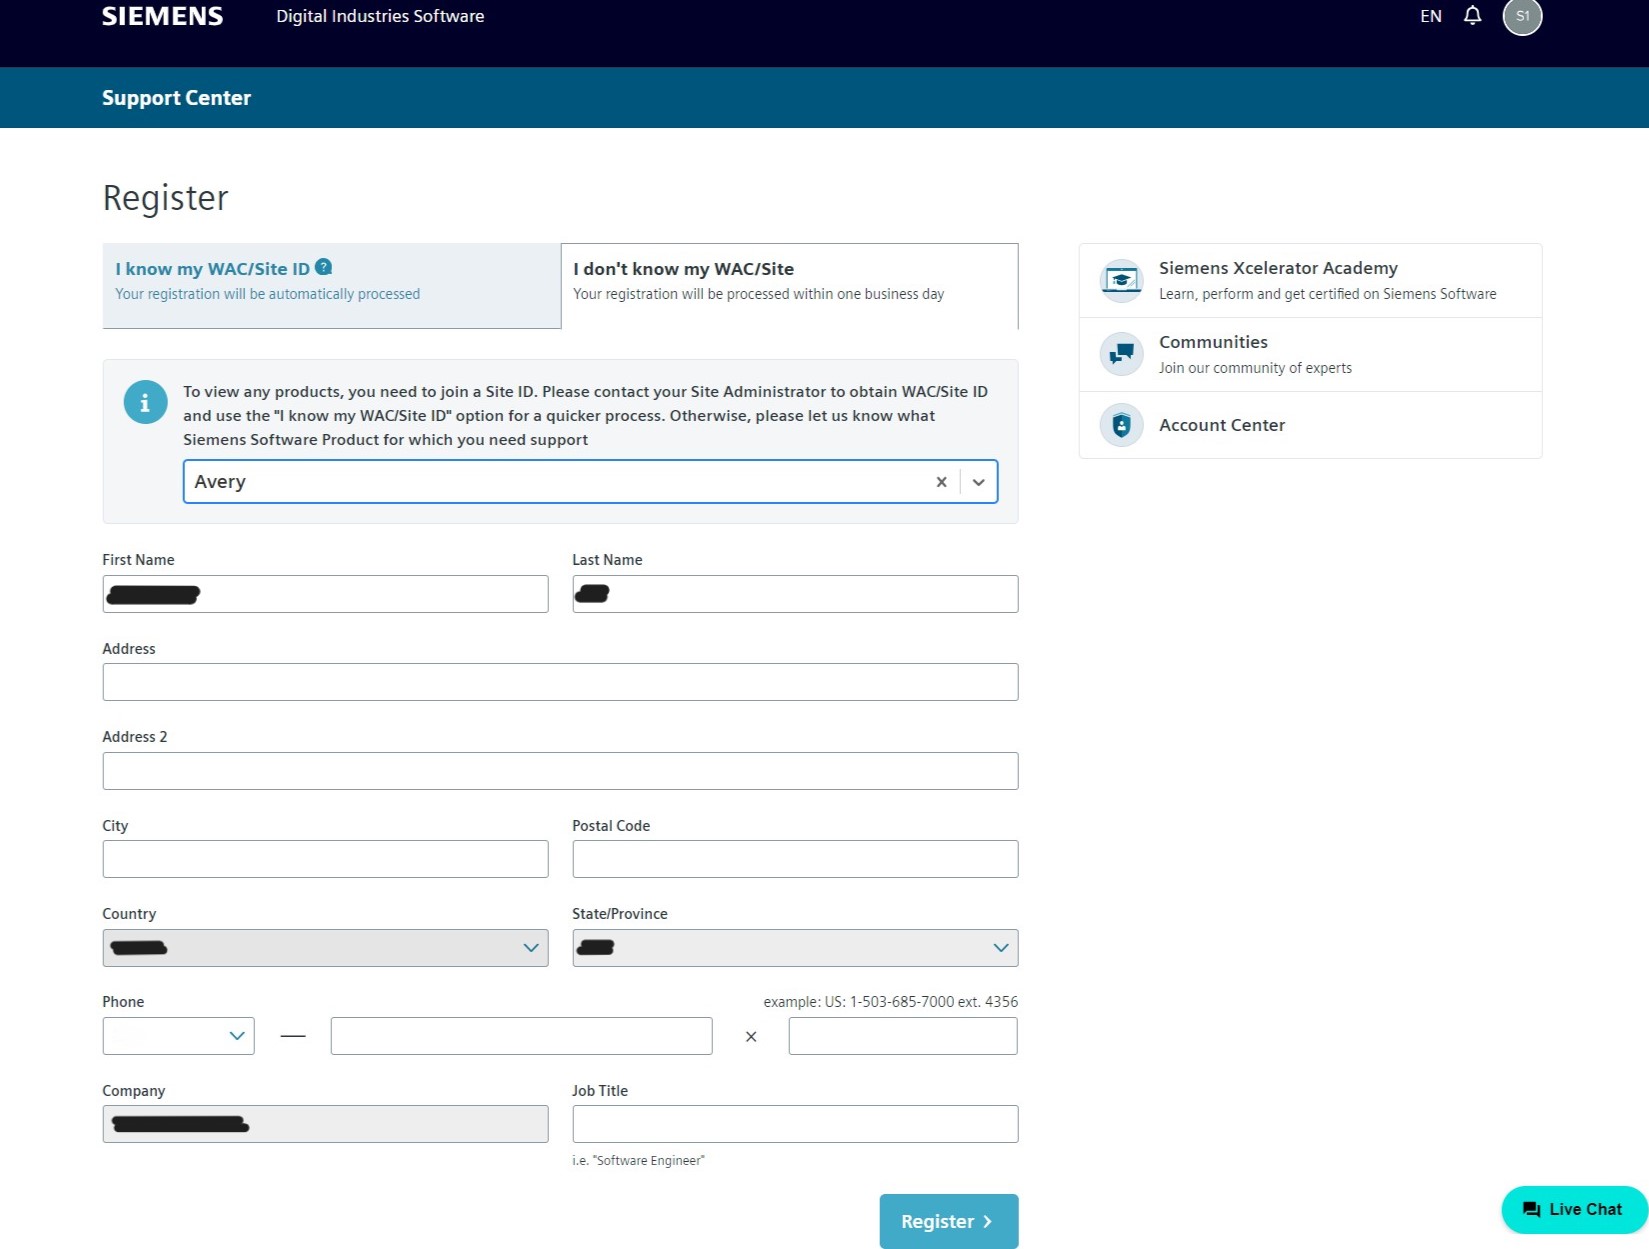The width and height of the screenshot is (1649, 1249).
Task: Click the phone example text
Action: click(x=890, y=1002)
